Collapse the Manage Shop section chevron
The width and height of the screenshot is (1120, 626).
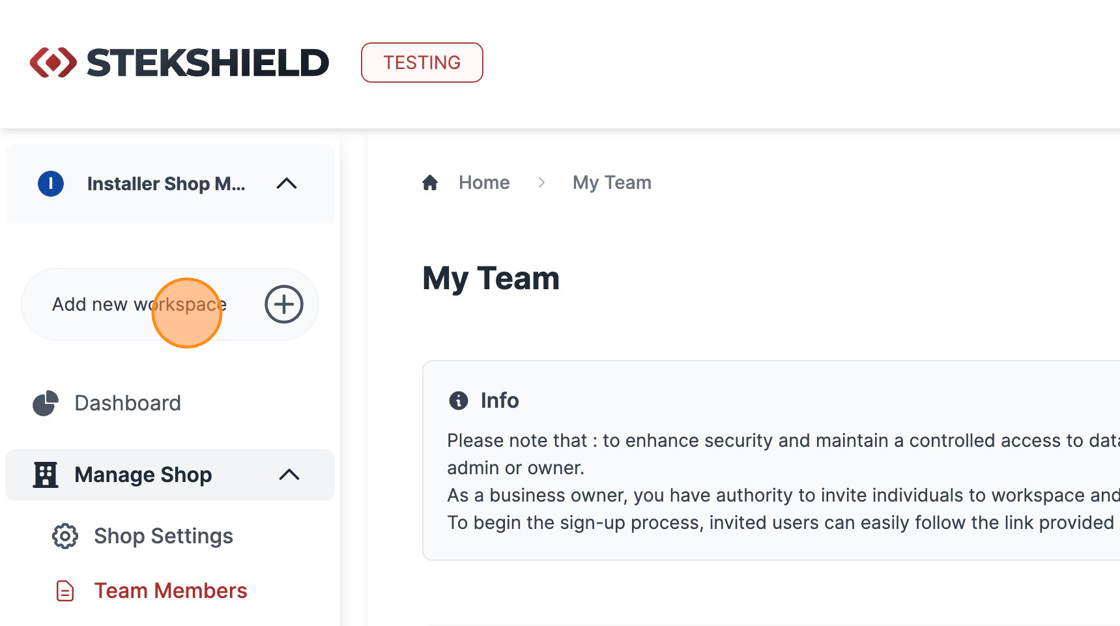[x=289, y=475]
